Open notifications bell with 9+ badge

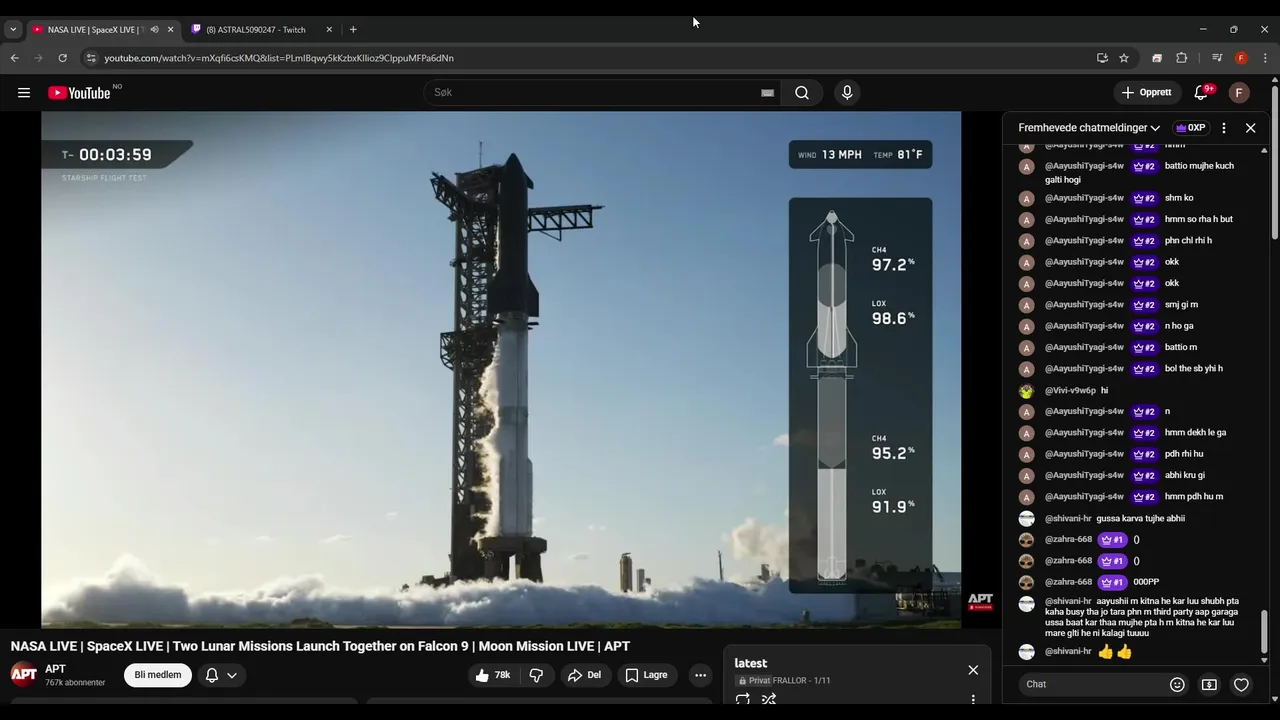click(x=1201, y=93)
